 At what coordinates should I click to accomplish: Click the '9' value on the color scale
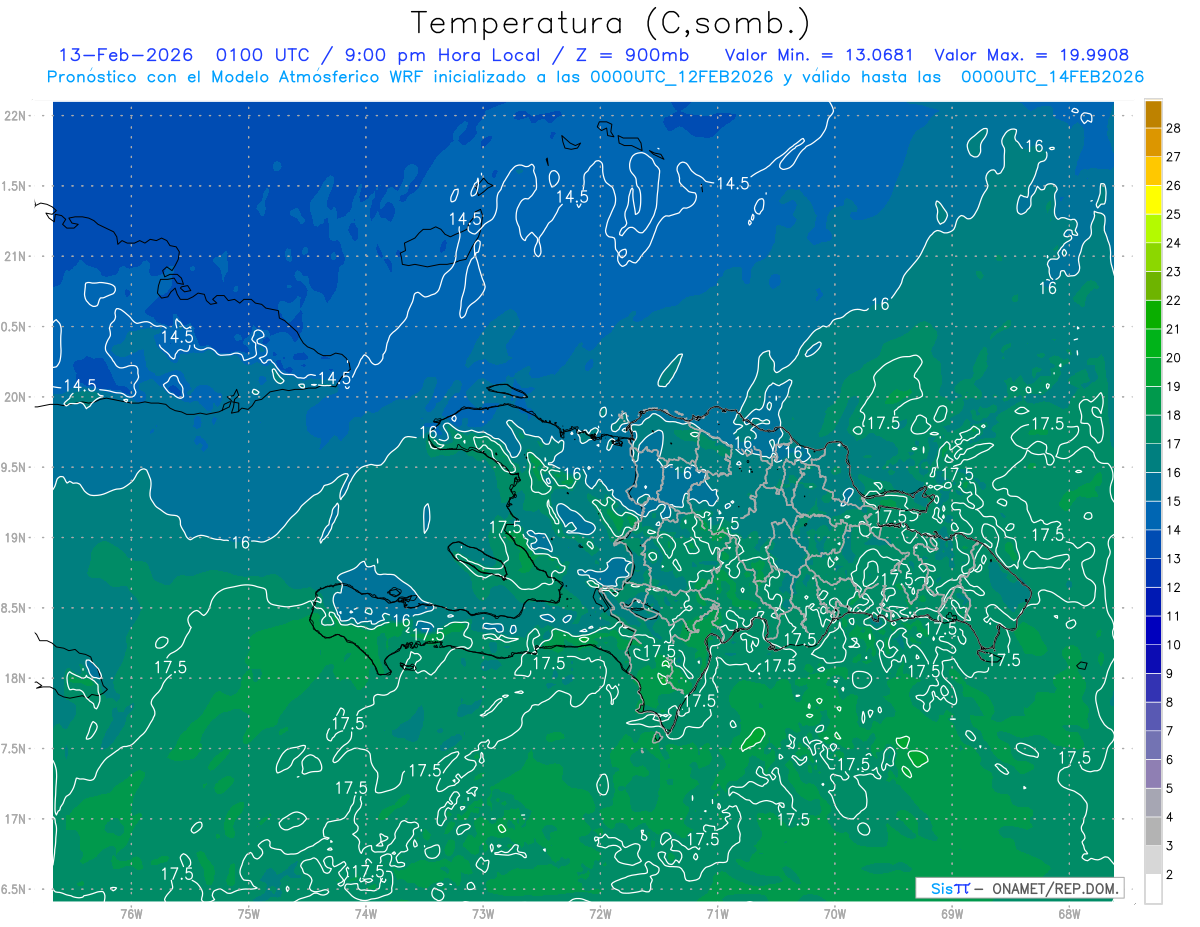coord(1171,673)
